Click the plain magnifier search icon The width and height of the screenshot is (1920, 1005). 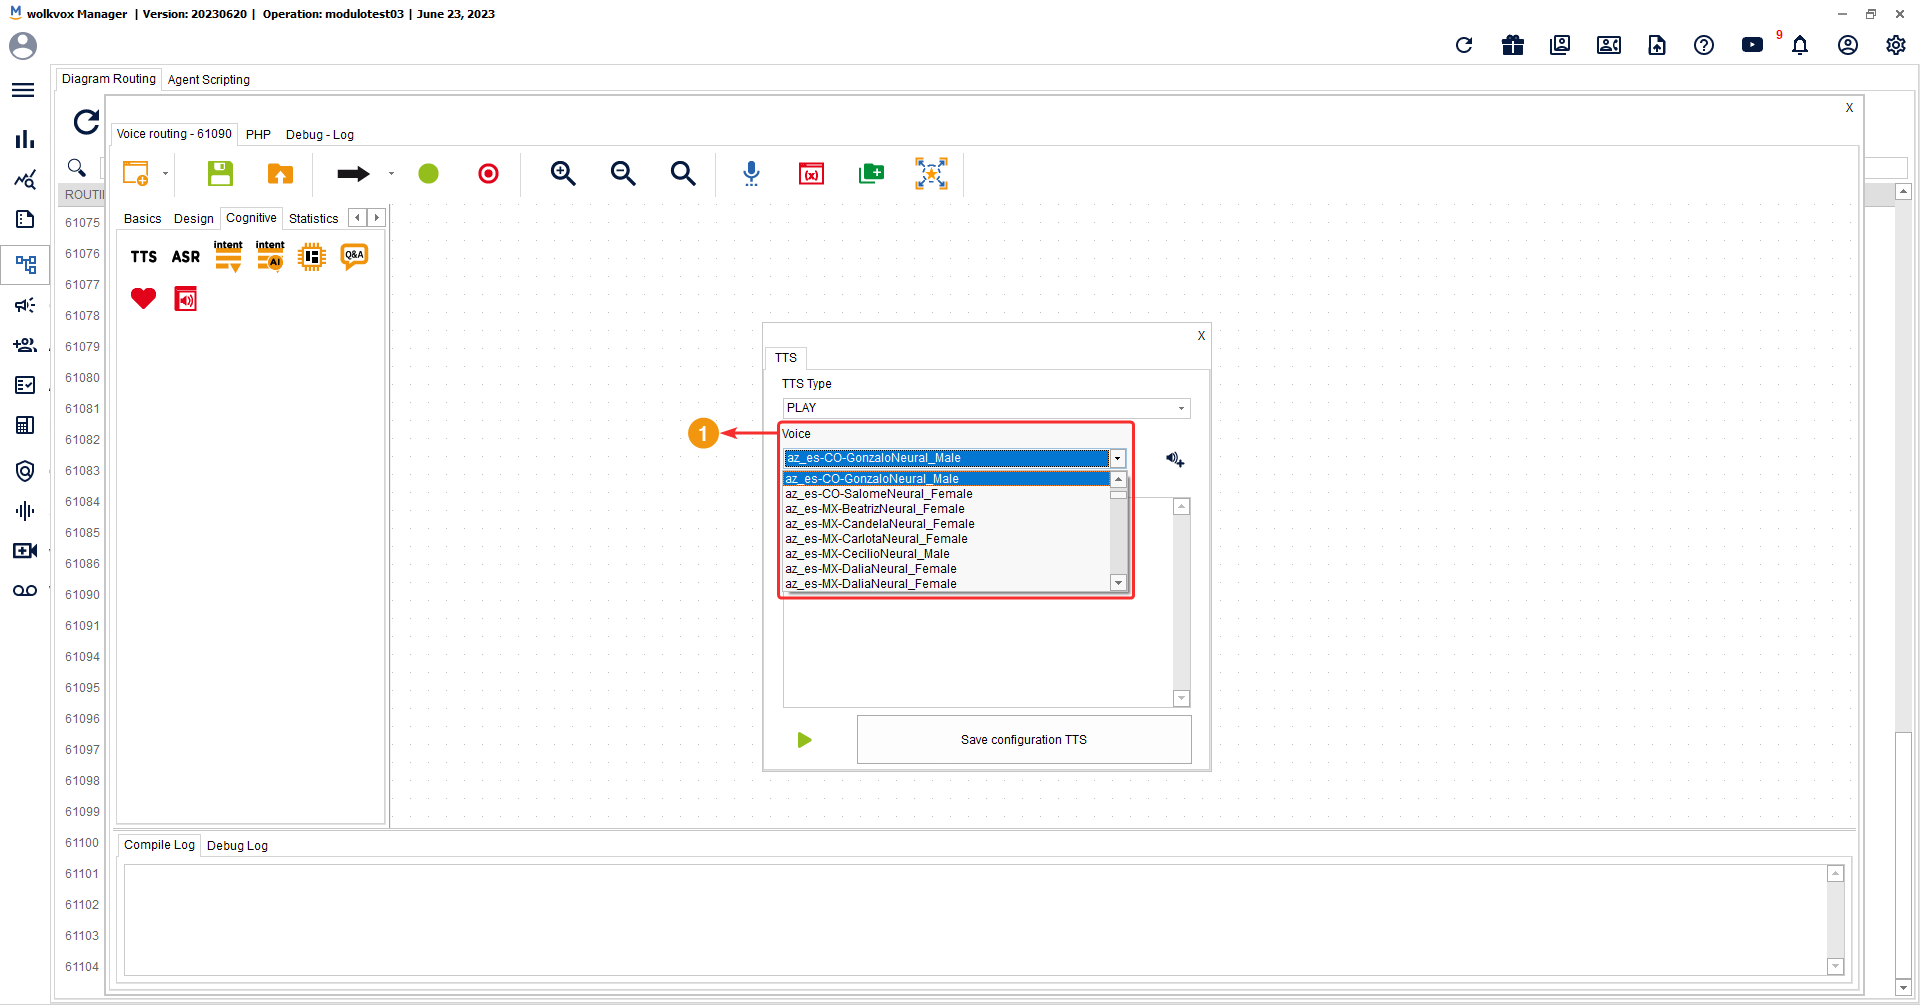(x=683, y=174)
